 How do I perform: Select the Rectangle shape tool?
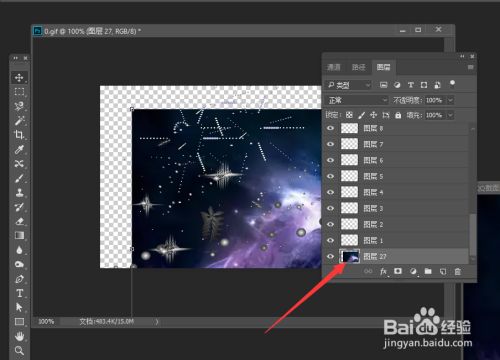click(19, 322)
